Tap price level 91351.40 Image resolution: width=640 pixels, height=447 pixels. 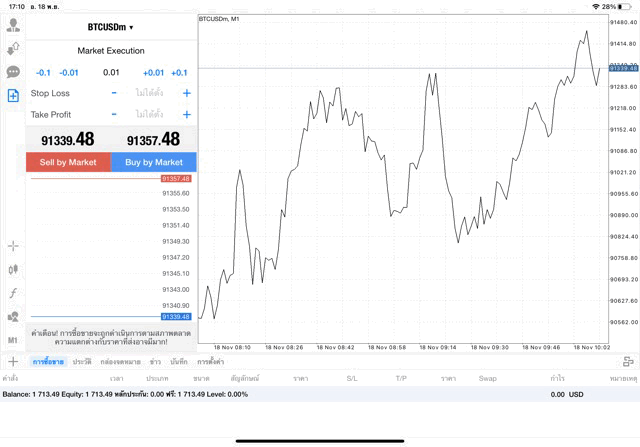tap(176, 225)
